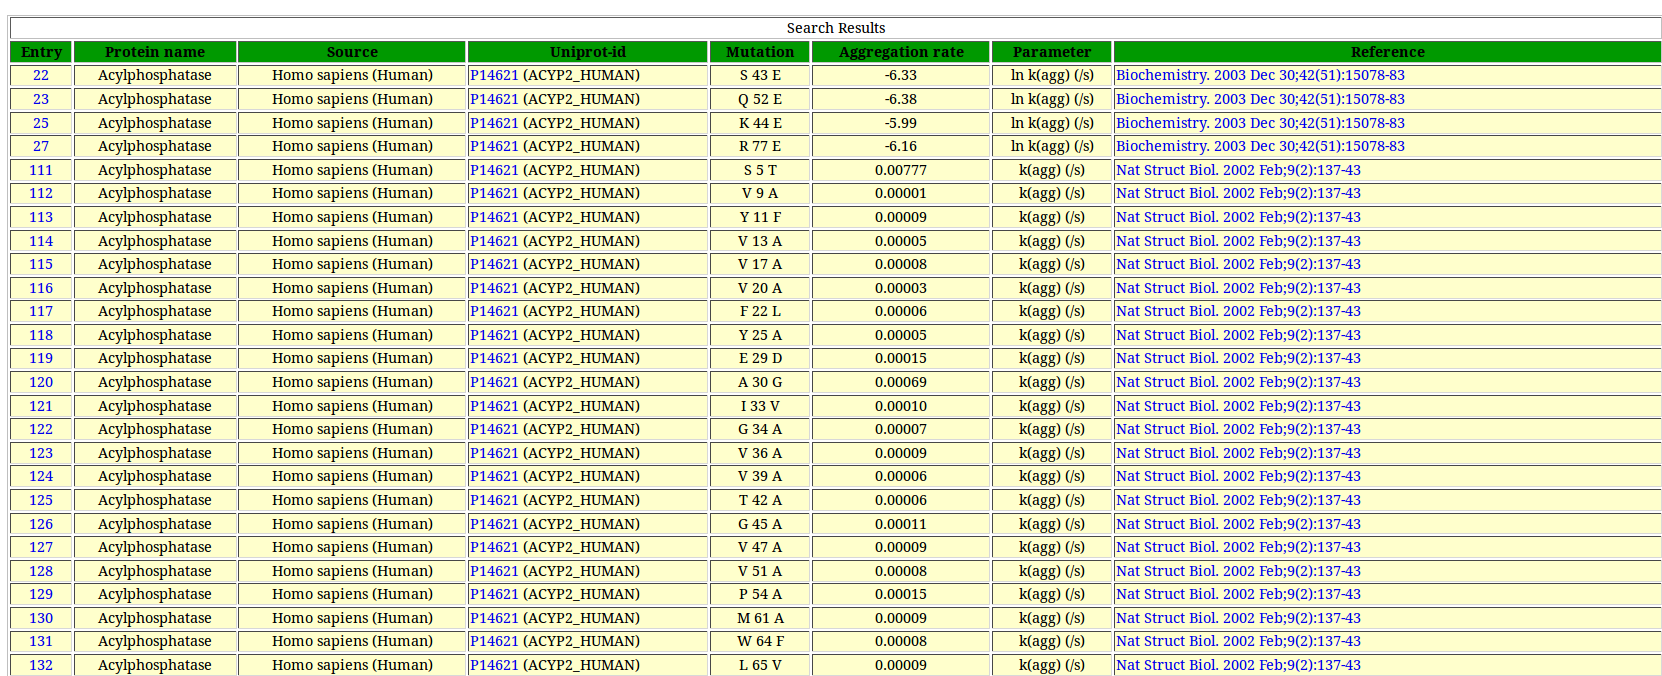Select aggregation rate value 0.00069
The image size is (1662, 676).
(901, 382)
